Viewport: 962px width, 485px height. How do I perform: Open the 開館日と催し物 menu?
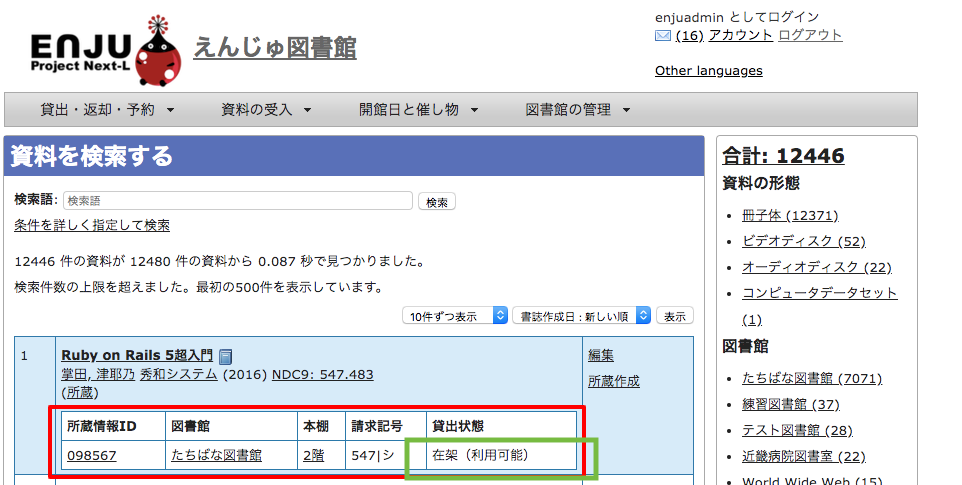pos(418,110)
